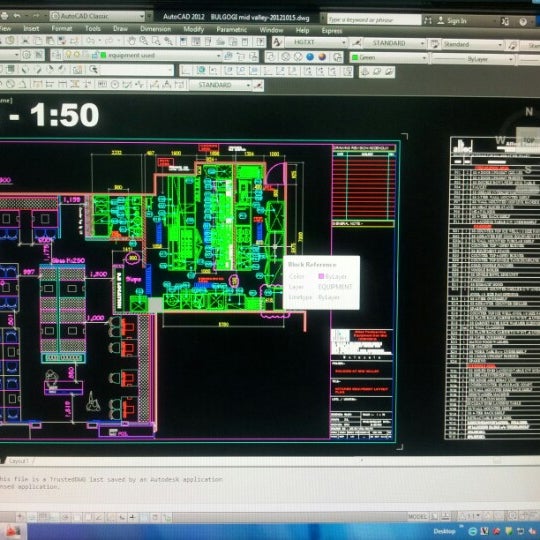Click the Help question mark icon
Image resolution: width=540 pixels, height=540 pixels.
pyautogui.click(x=523, y=22)
